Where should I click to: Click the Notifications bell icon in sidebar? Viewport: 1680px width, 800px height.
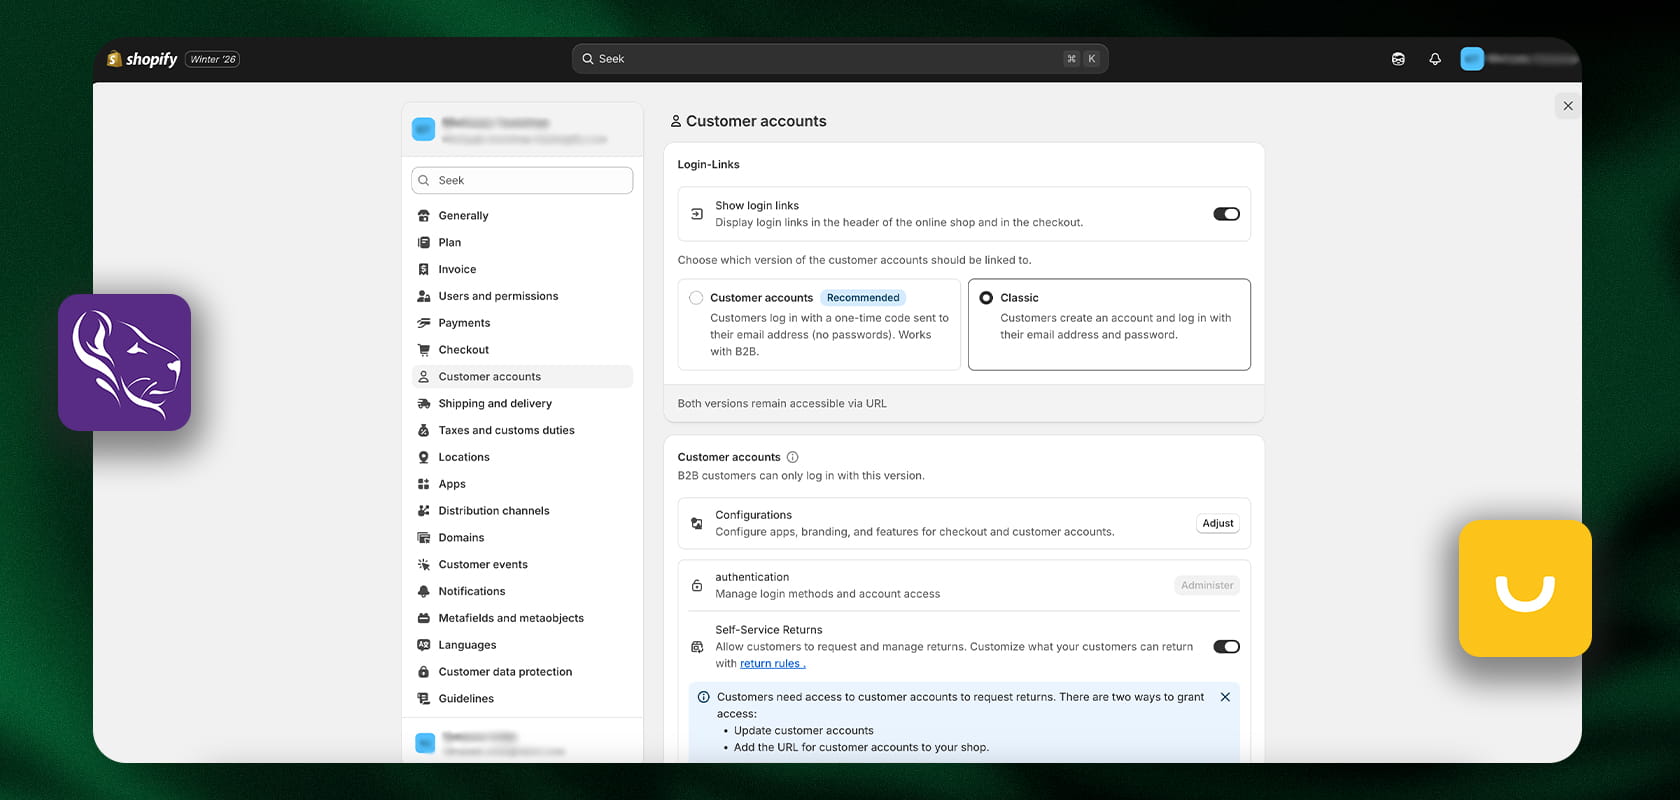424,591
